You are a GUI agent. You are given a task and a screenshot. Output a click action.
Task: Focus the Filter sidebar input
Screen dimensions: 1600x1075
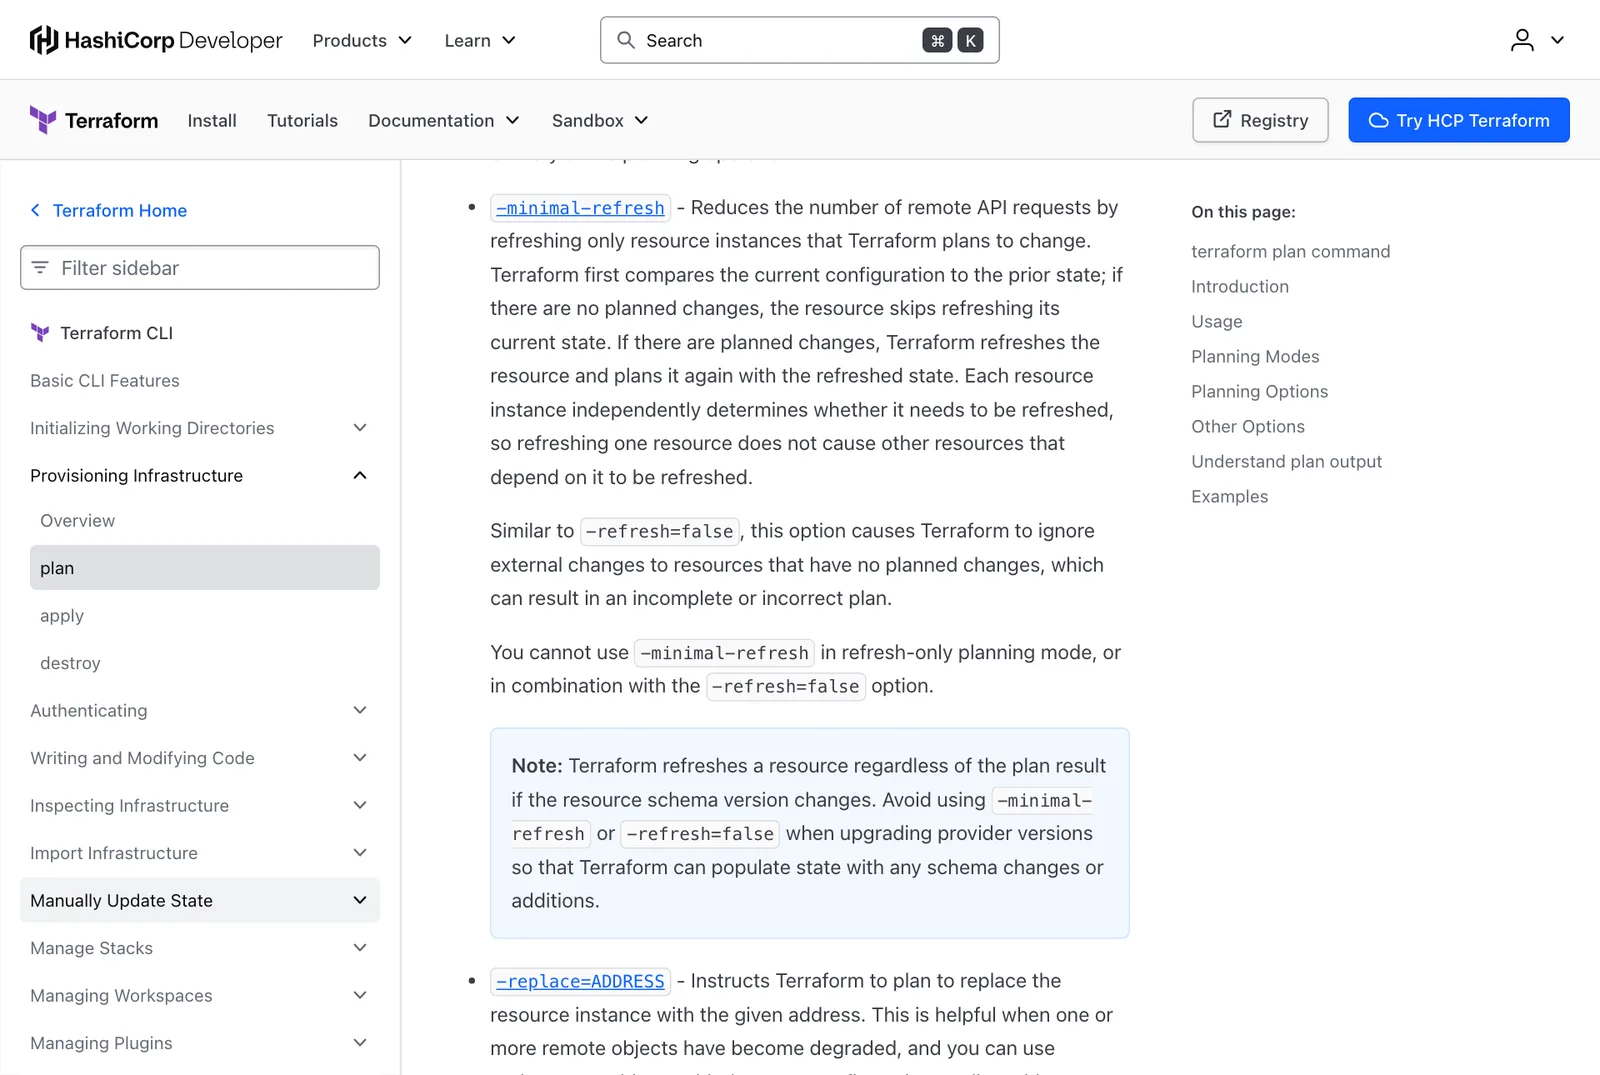click(x=200, y=268)
